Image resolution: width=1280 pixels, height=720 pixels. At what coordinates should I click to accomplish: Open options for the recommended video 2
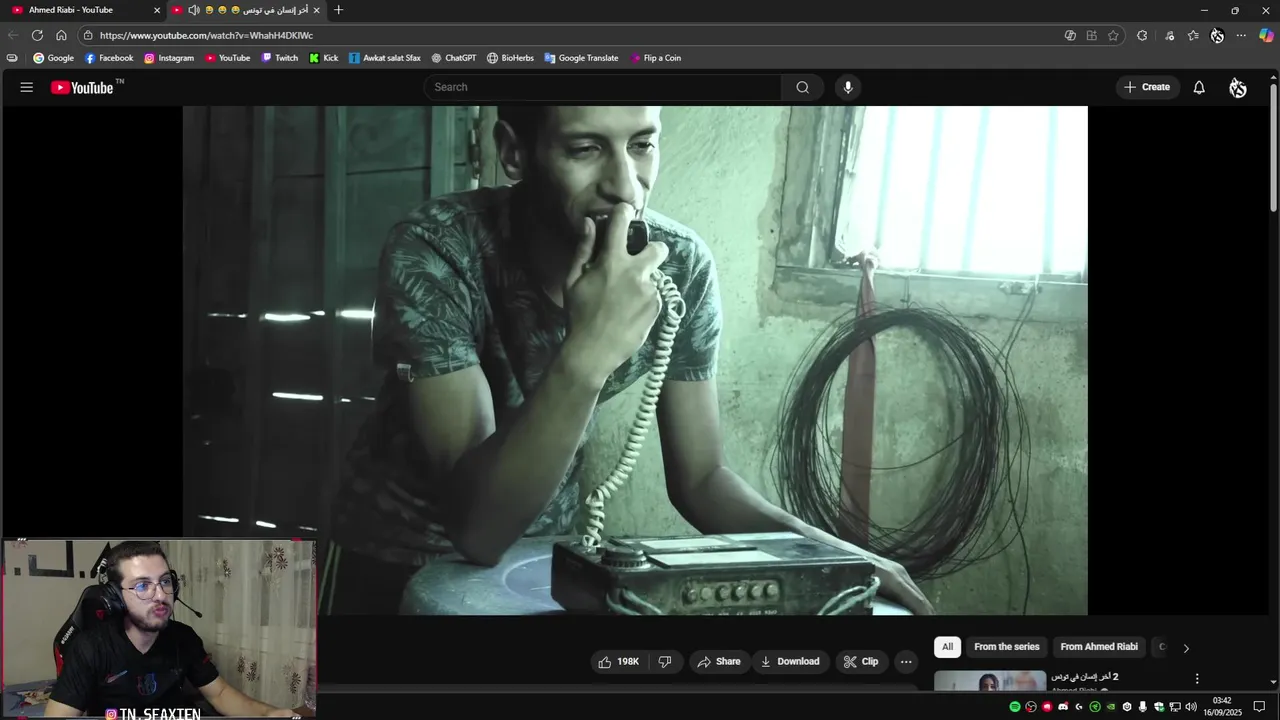(1197, 678)
